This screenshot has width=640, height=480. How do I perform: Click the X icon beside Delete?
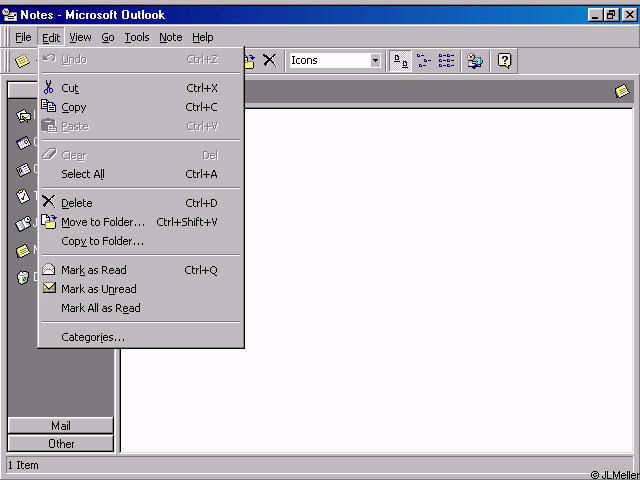[x=49, y=201]
